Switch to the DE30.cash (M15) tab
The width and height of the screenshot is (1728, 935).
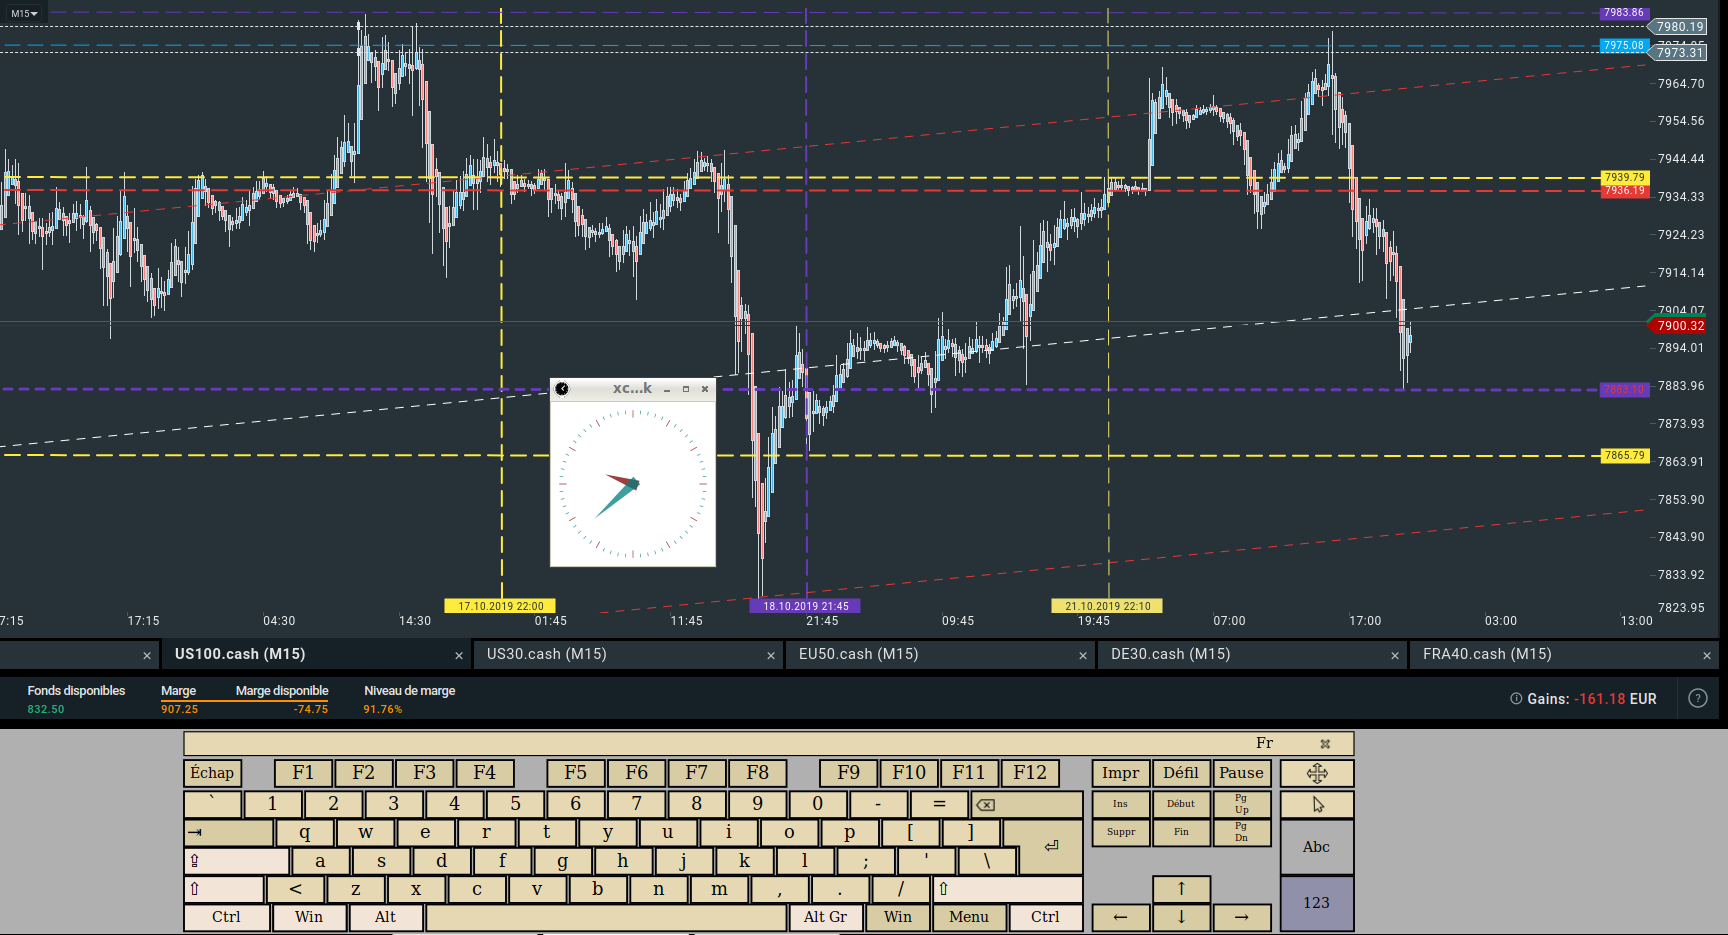click(x=1171, y=654)
